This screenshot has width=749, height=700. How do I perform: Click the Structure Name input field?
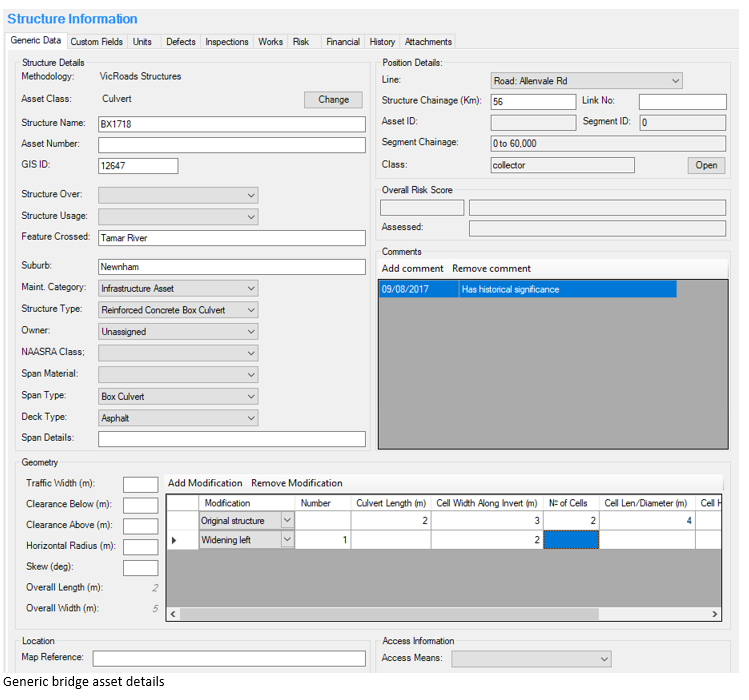[x=232, y=124]
